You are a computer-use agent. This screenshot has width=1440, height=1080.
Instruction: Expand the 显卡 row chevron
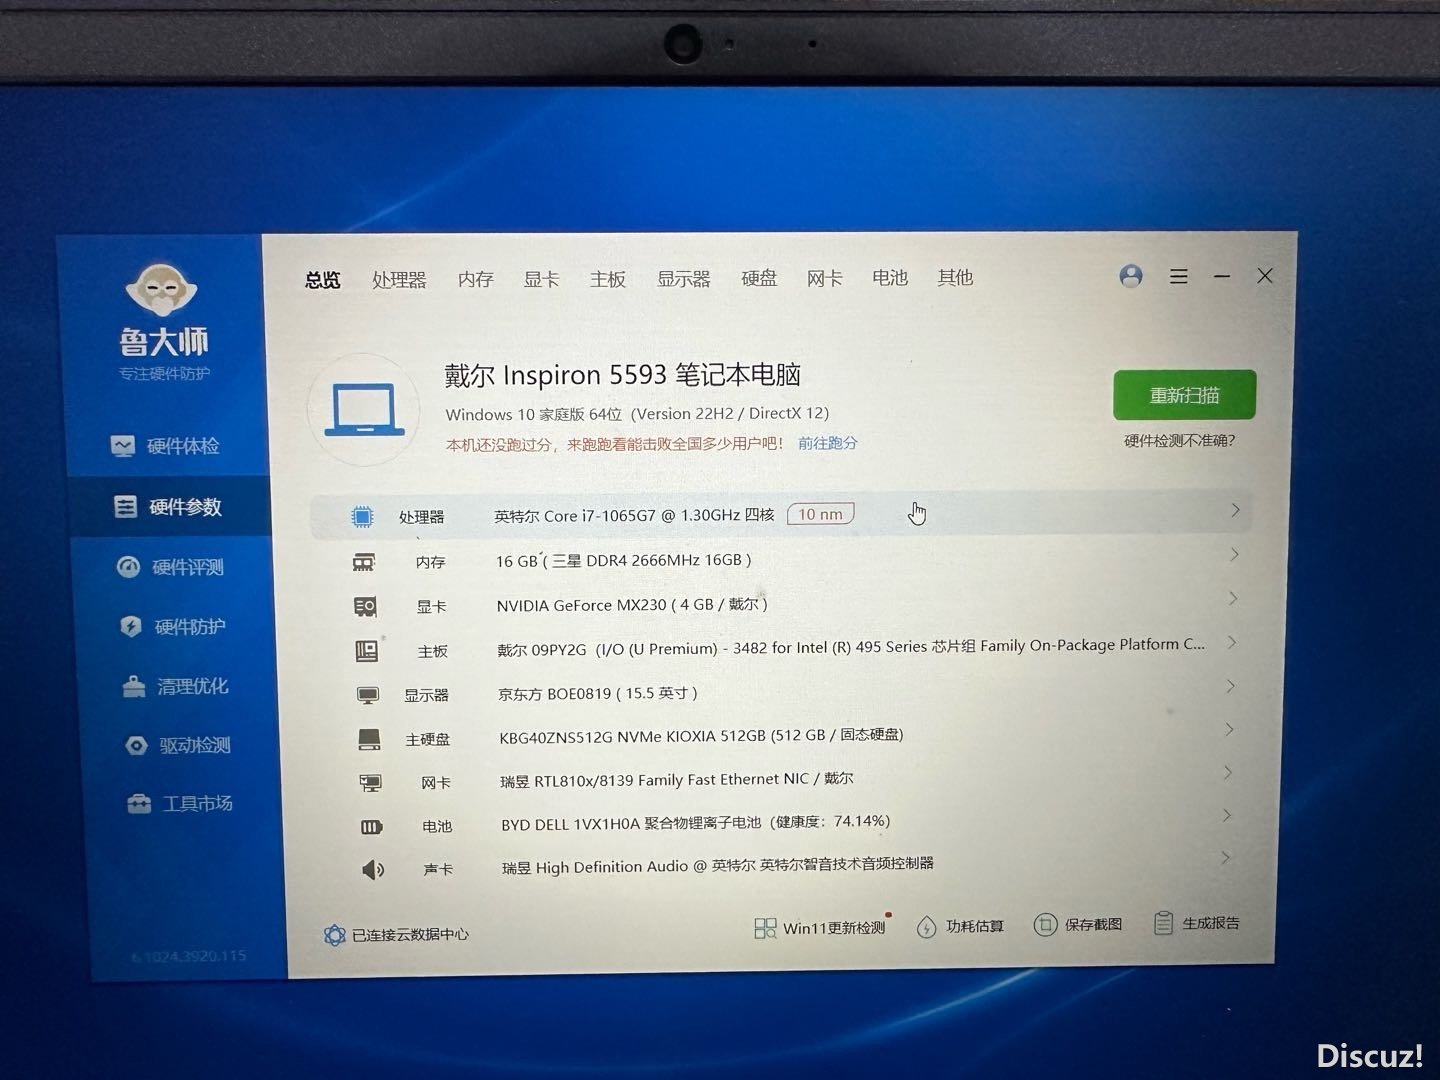coord(1234,598)
